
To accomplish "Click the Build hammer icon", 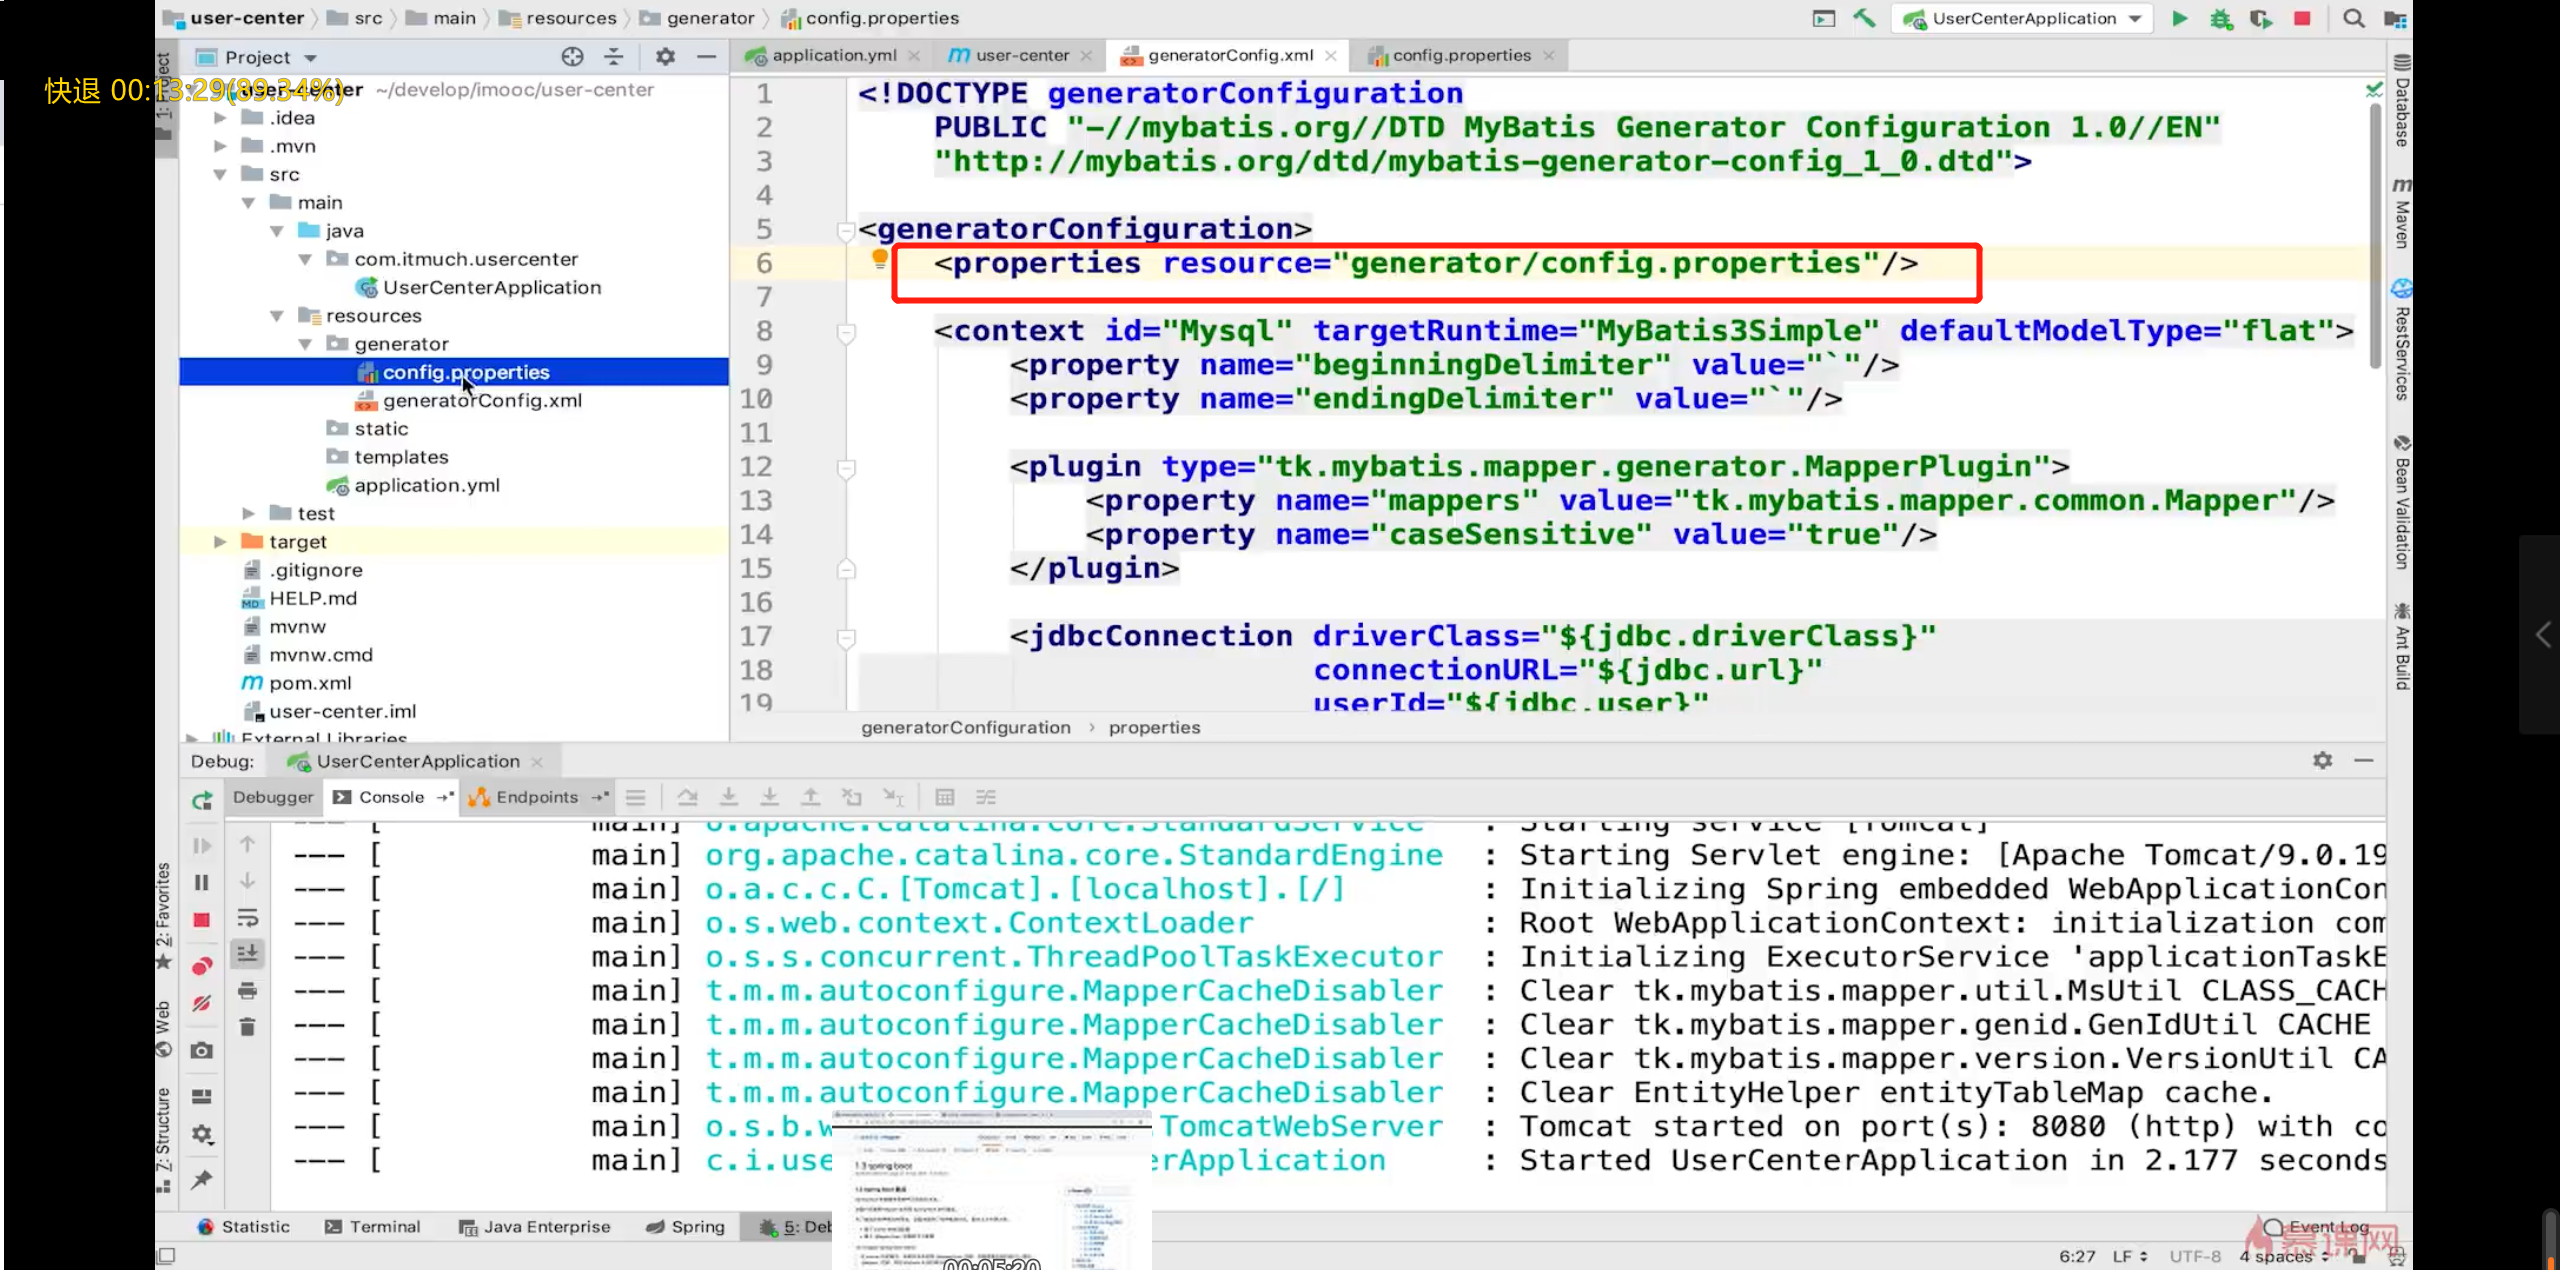I will point(1864,18).
